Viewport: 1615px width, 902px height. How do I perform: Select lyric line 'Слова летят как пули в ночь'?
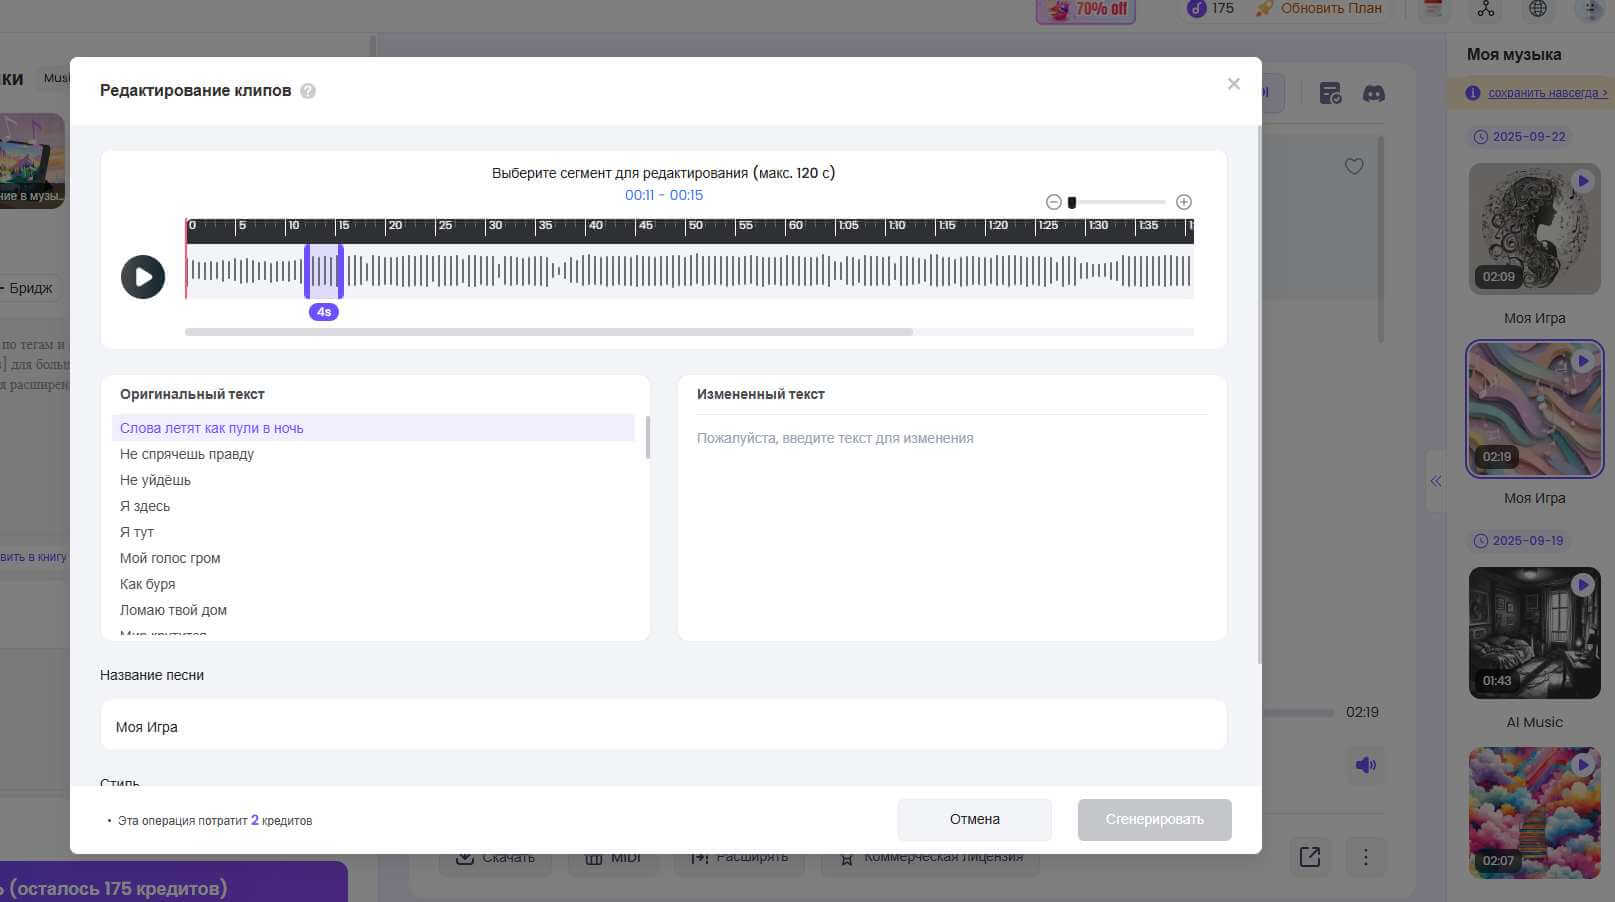click(x=373, y=428)
